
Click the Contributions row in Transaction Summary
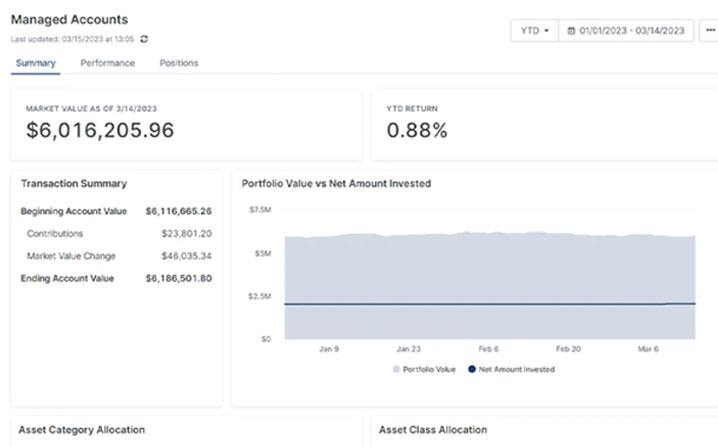(116, 233)
